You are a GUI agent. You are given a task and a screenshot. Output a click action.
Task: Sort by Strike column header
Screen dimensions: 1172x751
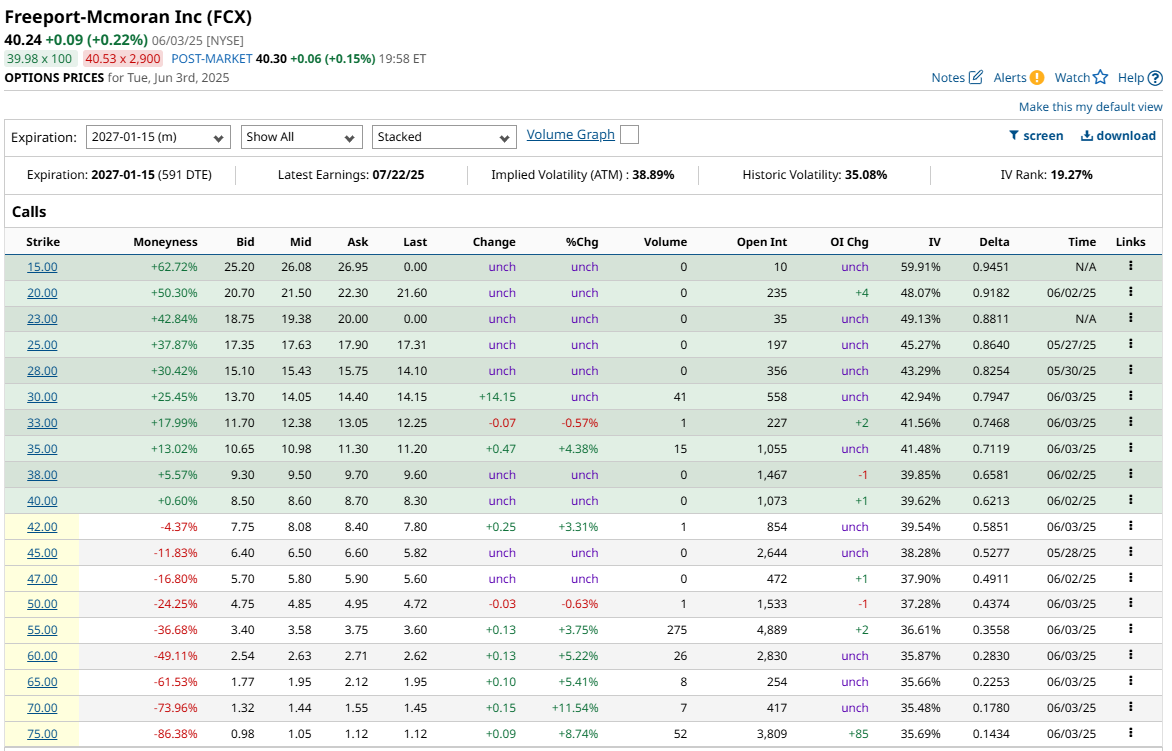pyautogui.click(x=43, y=242)
